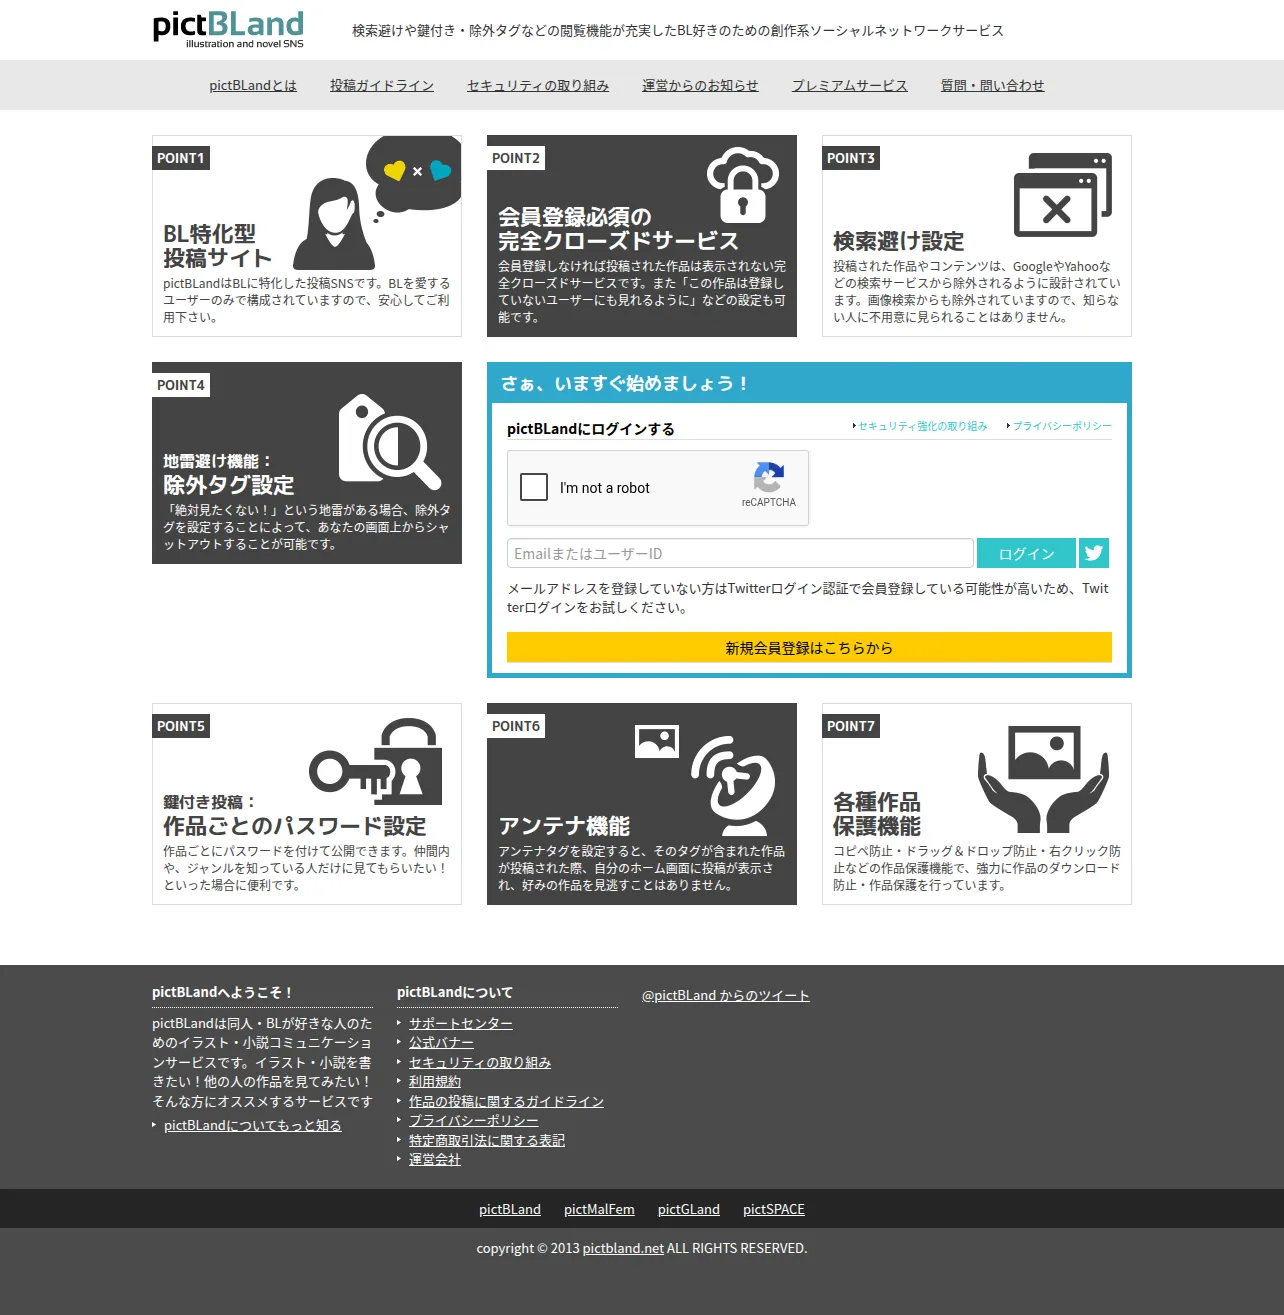
Task: Click the ログイン button
Action: tap(1026, 553)
